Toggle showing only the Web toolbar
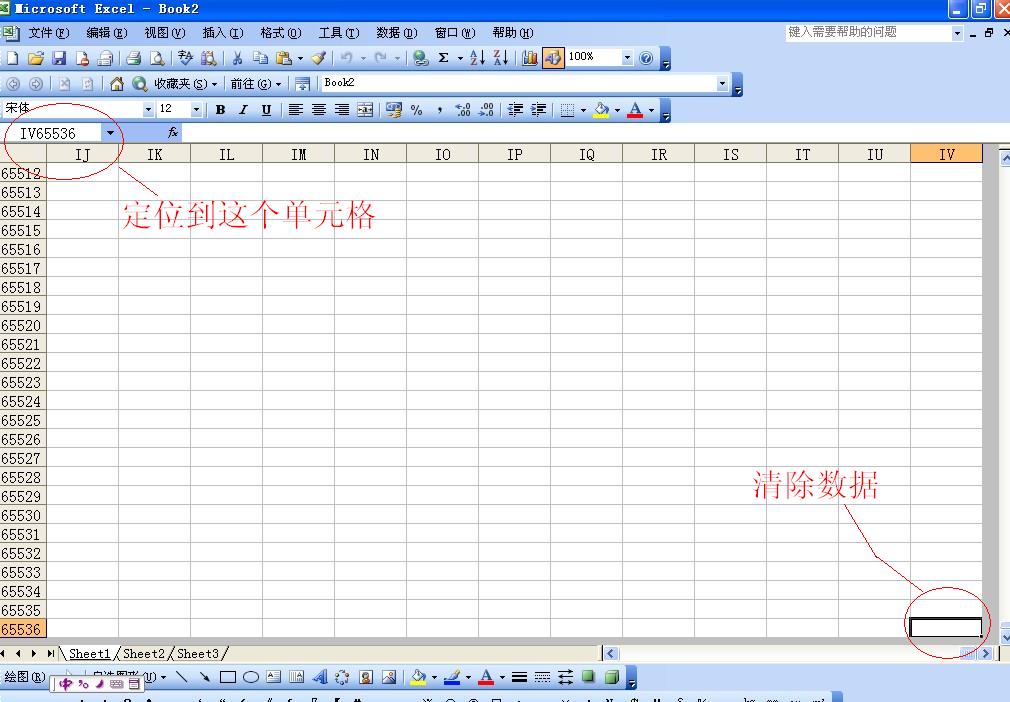The image size is (1010, 702). (302, 84)
